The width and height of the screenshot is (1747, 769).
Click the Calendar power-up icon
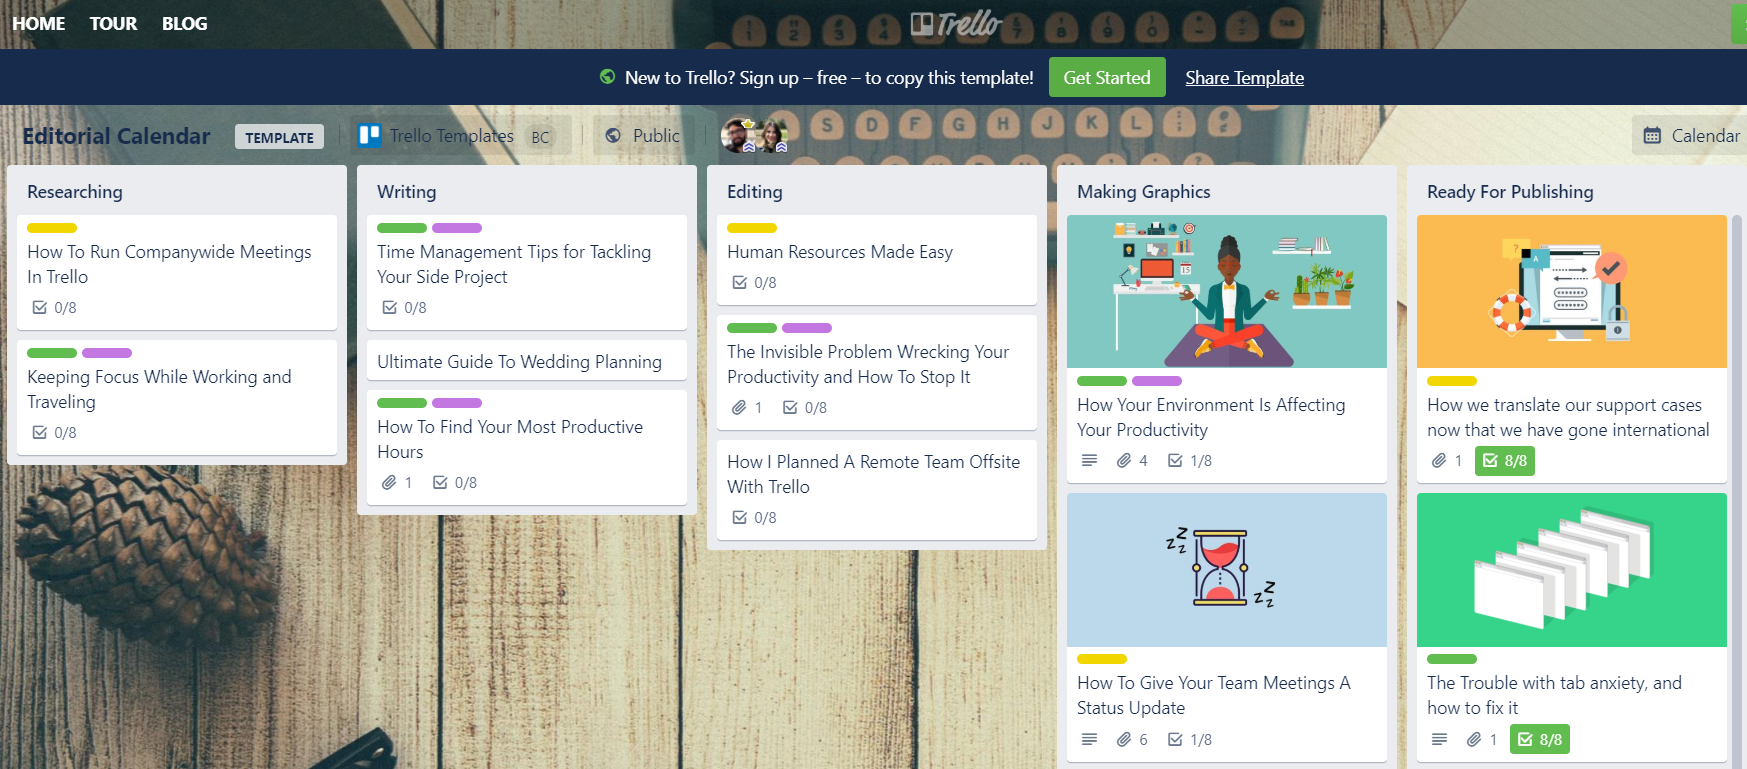pos(1652,135)
